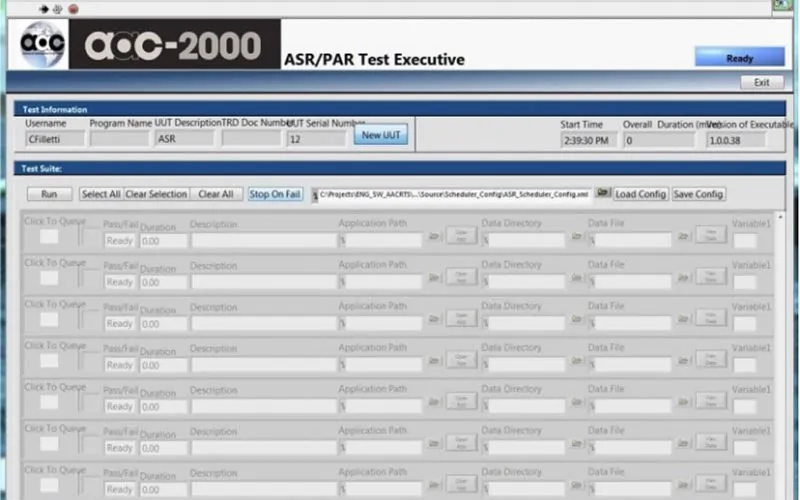Image resolution: width=800 pixels, height=500 pixels.
Task: Browse Data Directory in fourth test row
Action: pyautogui.click(x=577, y=360)
